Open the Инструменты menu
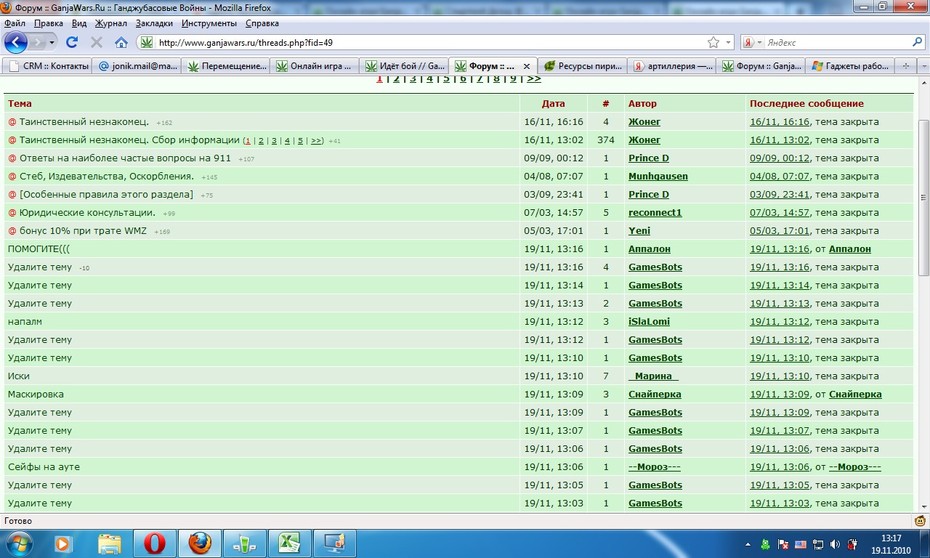 click(x=209, y=23)
